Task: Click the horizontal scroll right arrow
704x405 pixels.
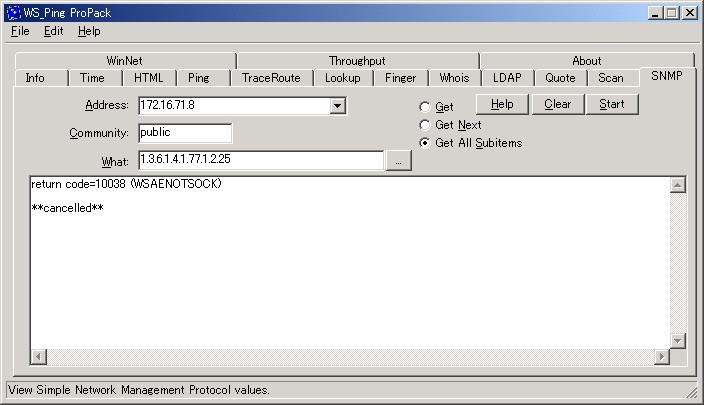Action: [661, 357]
